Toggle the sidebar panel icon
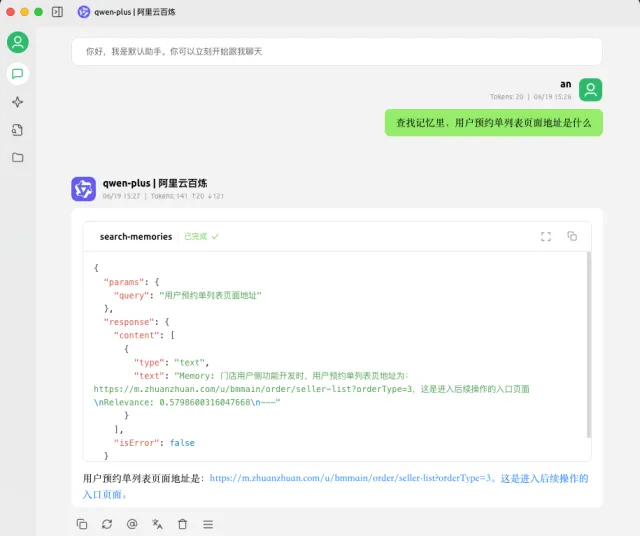This screenshot has height=536, width=640. (58, 12)
